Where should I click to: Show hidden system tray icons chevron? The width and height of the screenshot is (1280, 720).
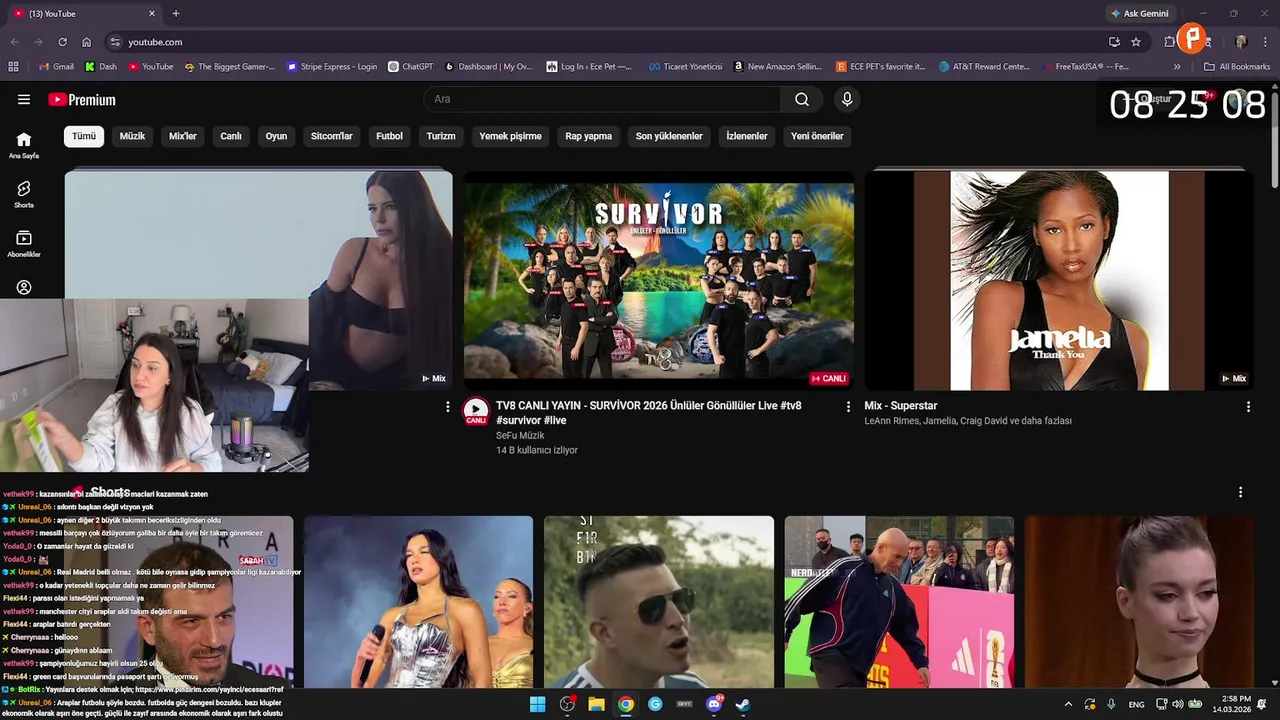click(1068, 704)
